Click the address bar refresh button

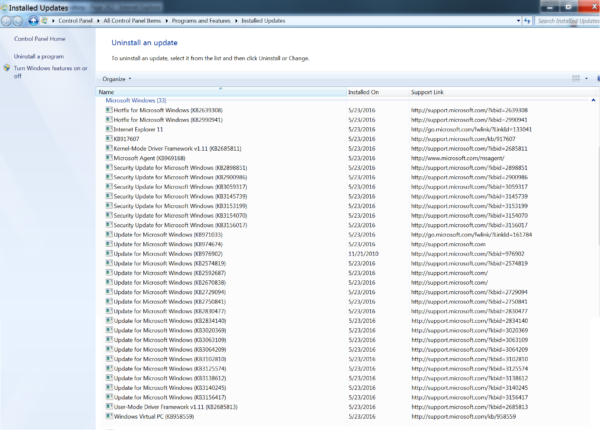coord(527,21)
